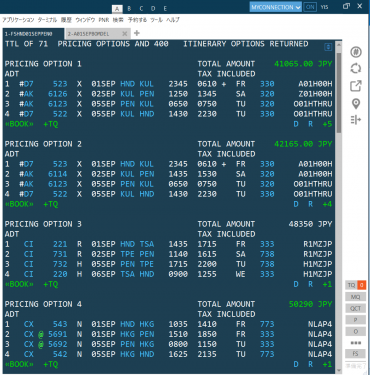Viewport: 370px width, 375px height.
Task: Click BOOK for pricing option 4
Action: [19, 364]
